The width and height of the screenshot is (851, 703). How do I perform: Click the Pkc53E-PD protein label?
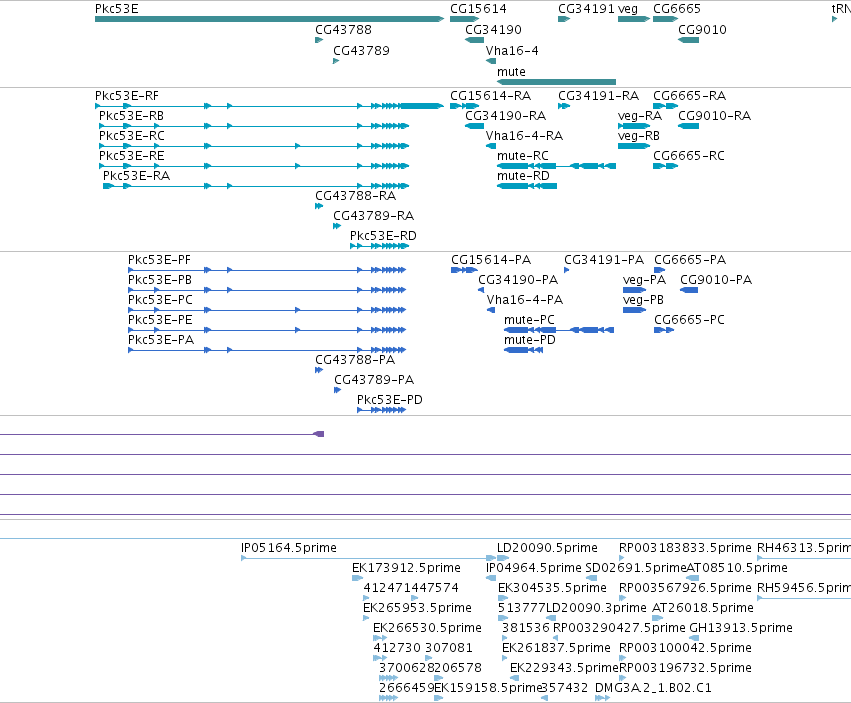click(x=390, y=400)
